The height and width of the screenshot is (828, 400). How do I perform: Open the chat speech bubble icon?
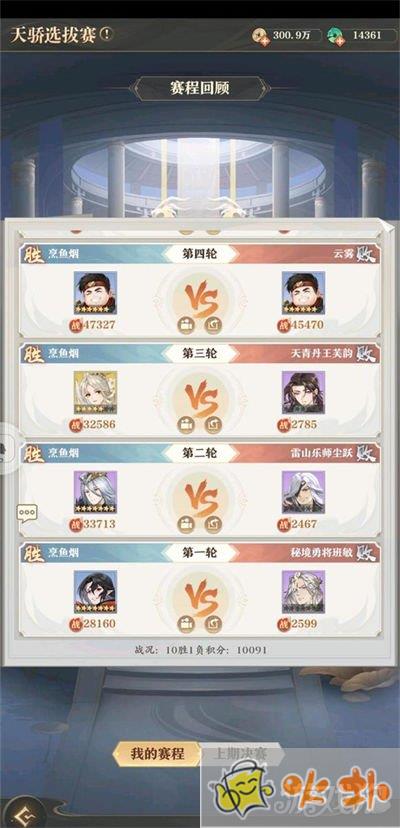[27, 513]
